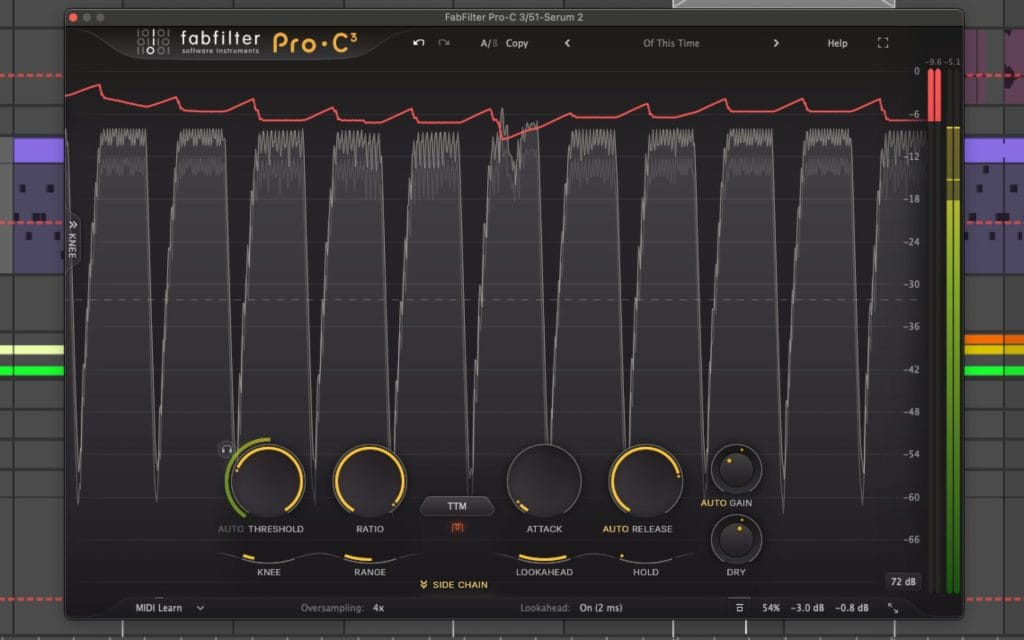Click the next preset arrow
1024x640 pixels.
point(777,43)
